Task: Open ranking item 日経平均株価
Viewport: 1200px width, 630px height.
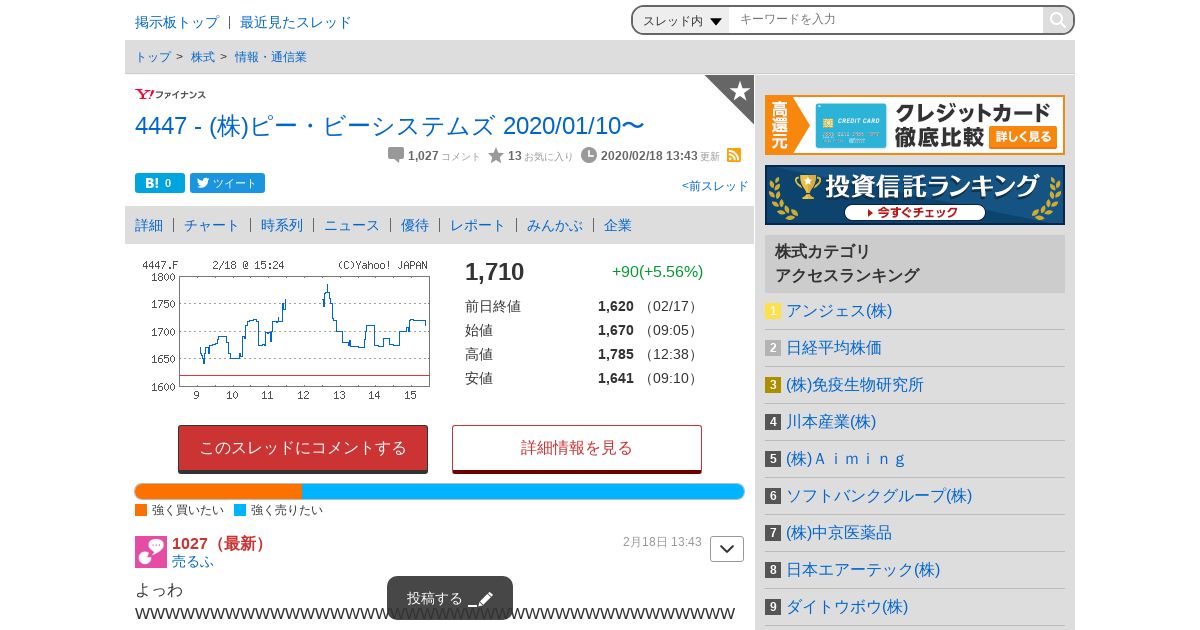Action: (834, 348)
